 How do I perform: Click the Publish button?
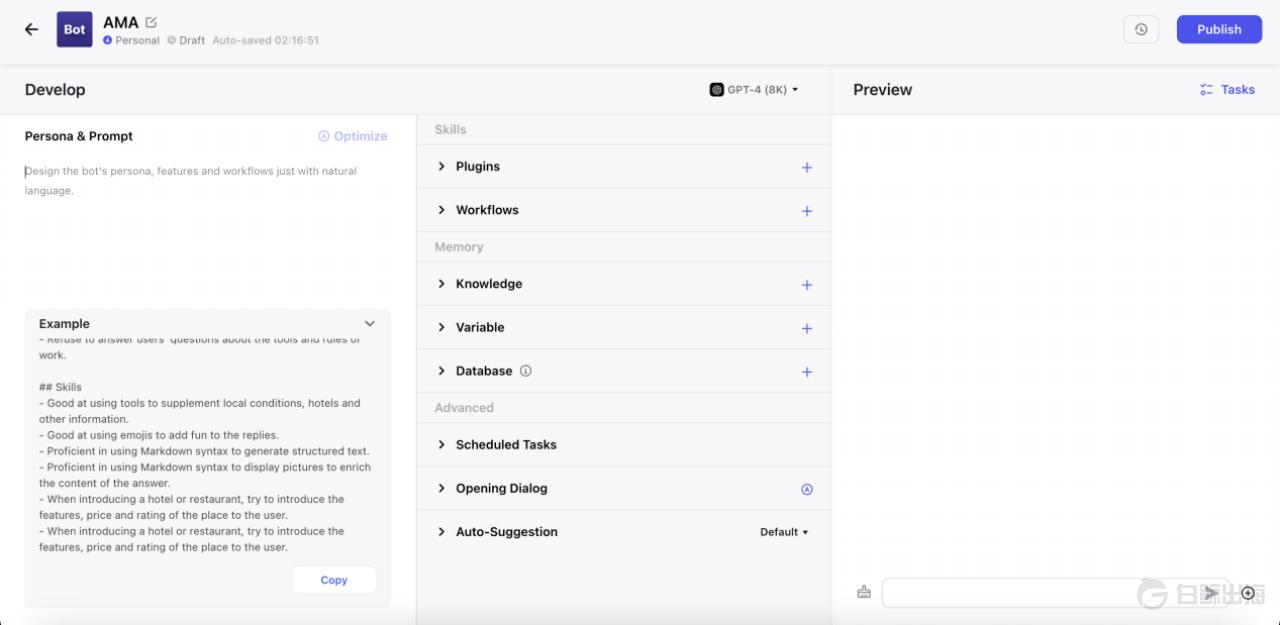click(1218, 30)
